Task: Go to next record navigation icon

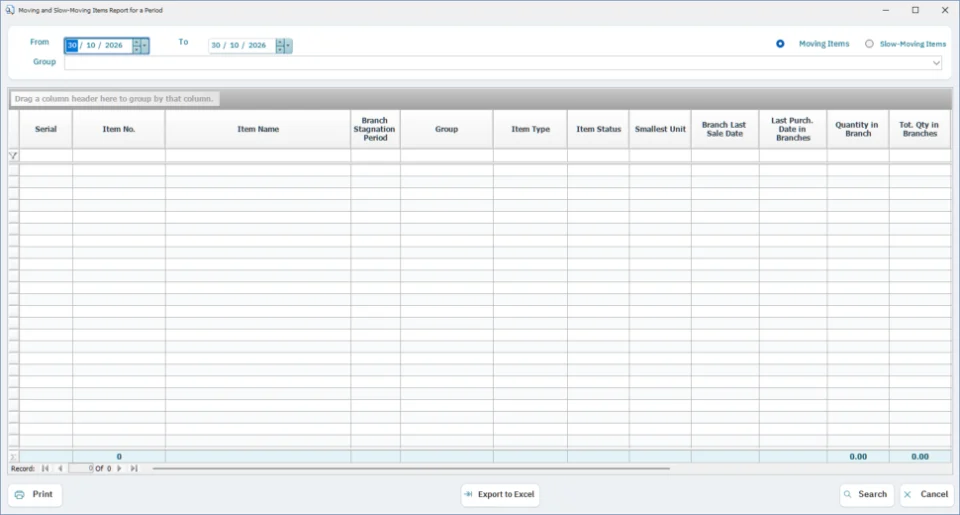Action: [x=119, y=468]
